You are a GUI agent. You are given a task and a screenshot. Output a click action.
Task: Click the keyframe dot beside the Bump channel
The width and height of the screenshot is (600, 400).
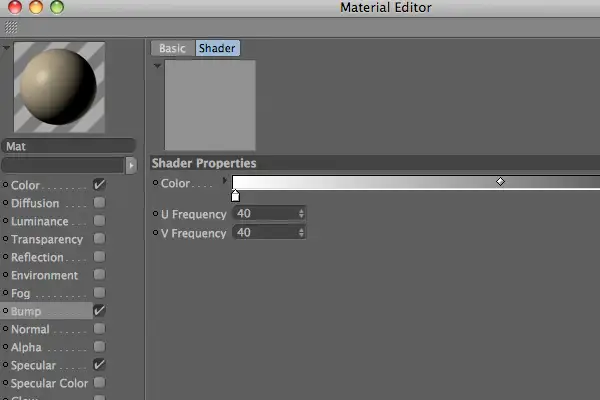coord(5,311)
